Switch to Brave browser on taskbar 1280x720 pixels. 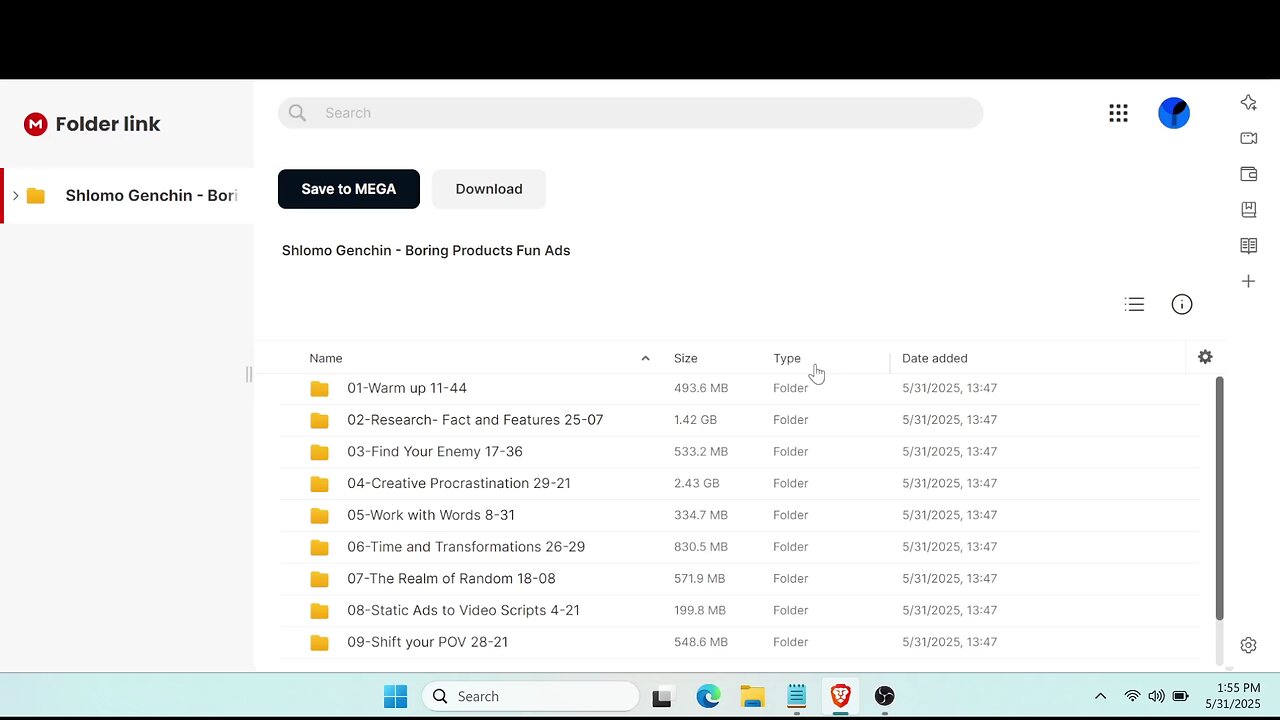coord(841,696)
